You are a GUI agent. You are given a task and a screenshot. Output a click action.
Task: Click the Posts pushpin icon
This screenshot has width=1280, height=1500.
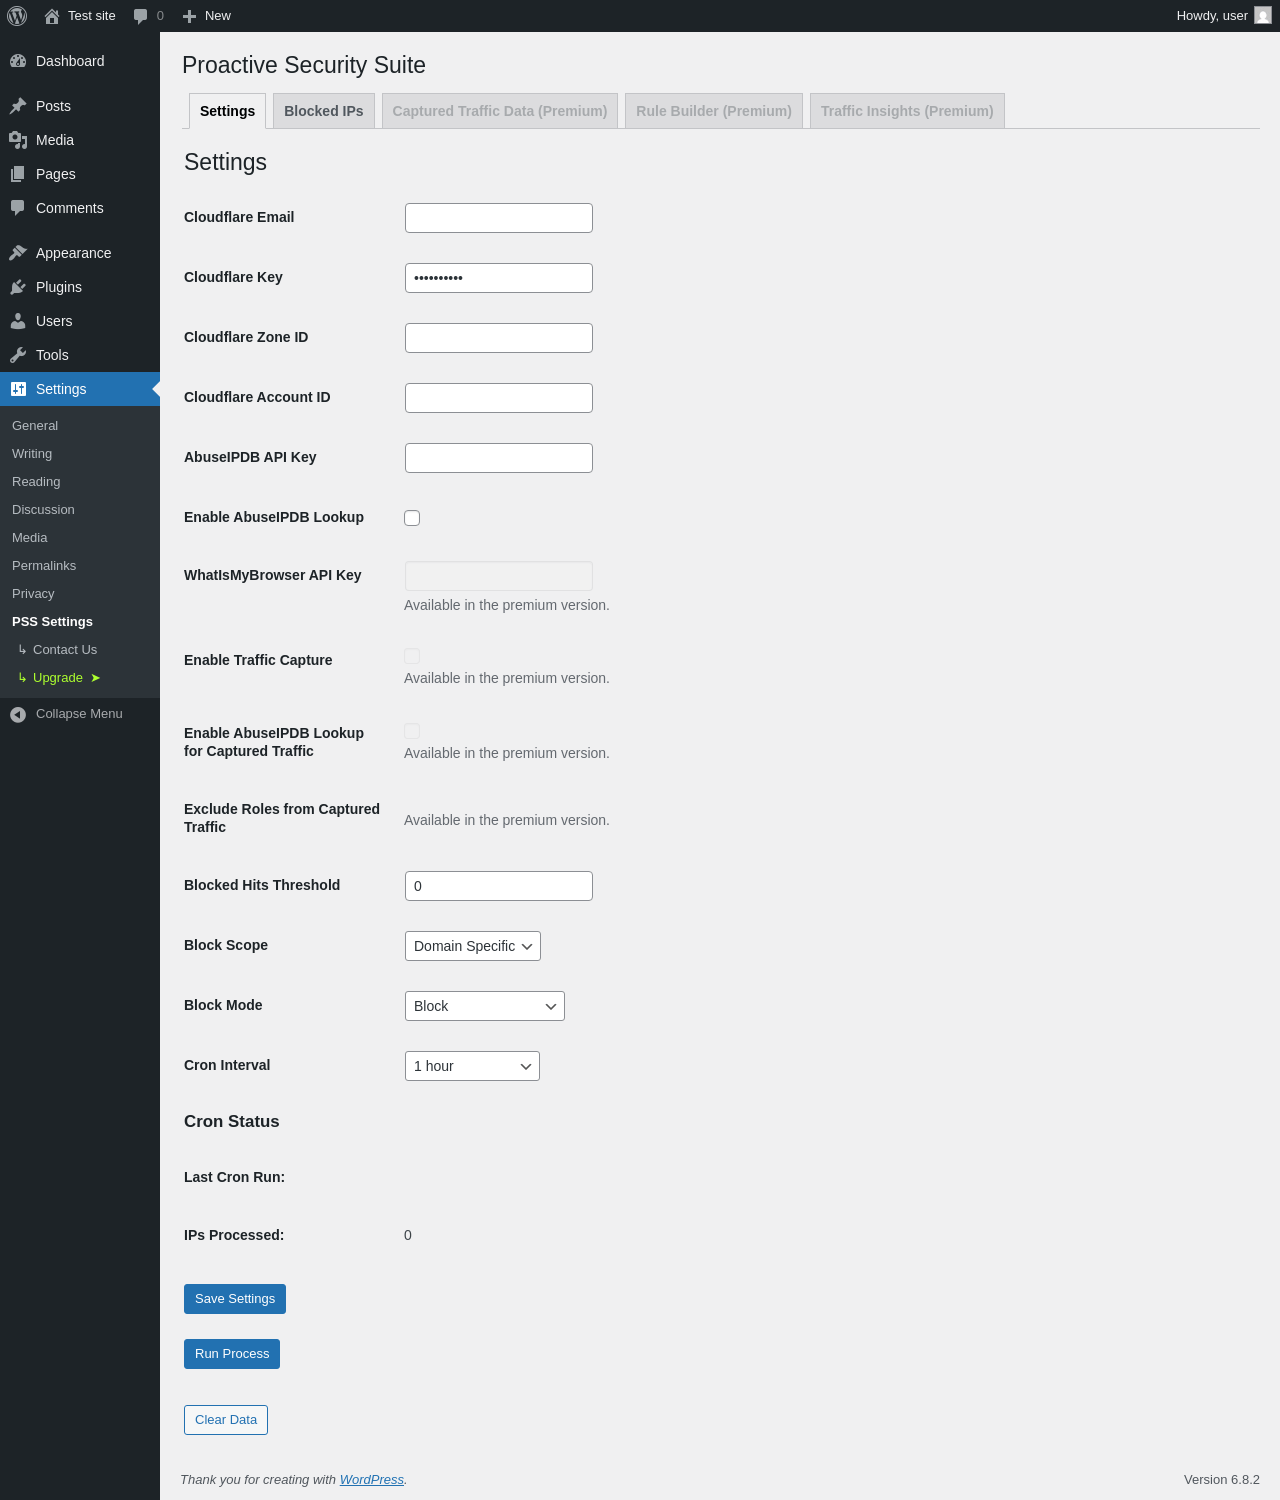pyautogui.click(x=18, y=106)
